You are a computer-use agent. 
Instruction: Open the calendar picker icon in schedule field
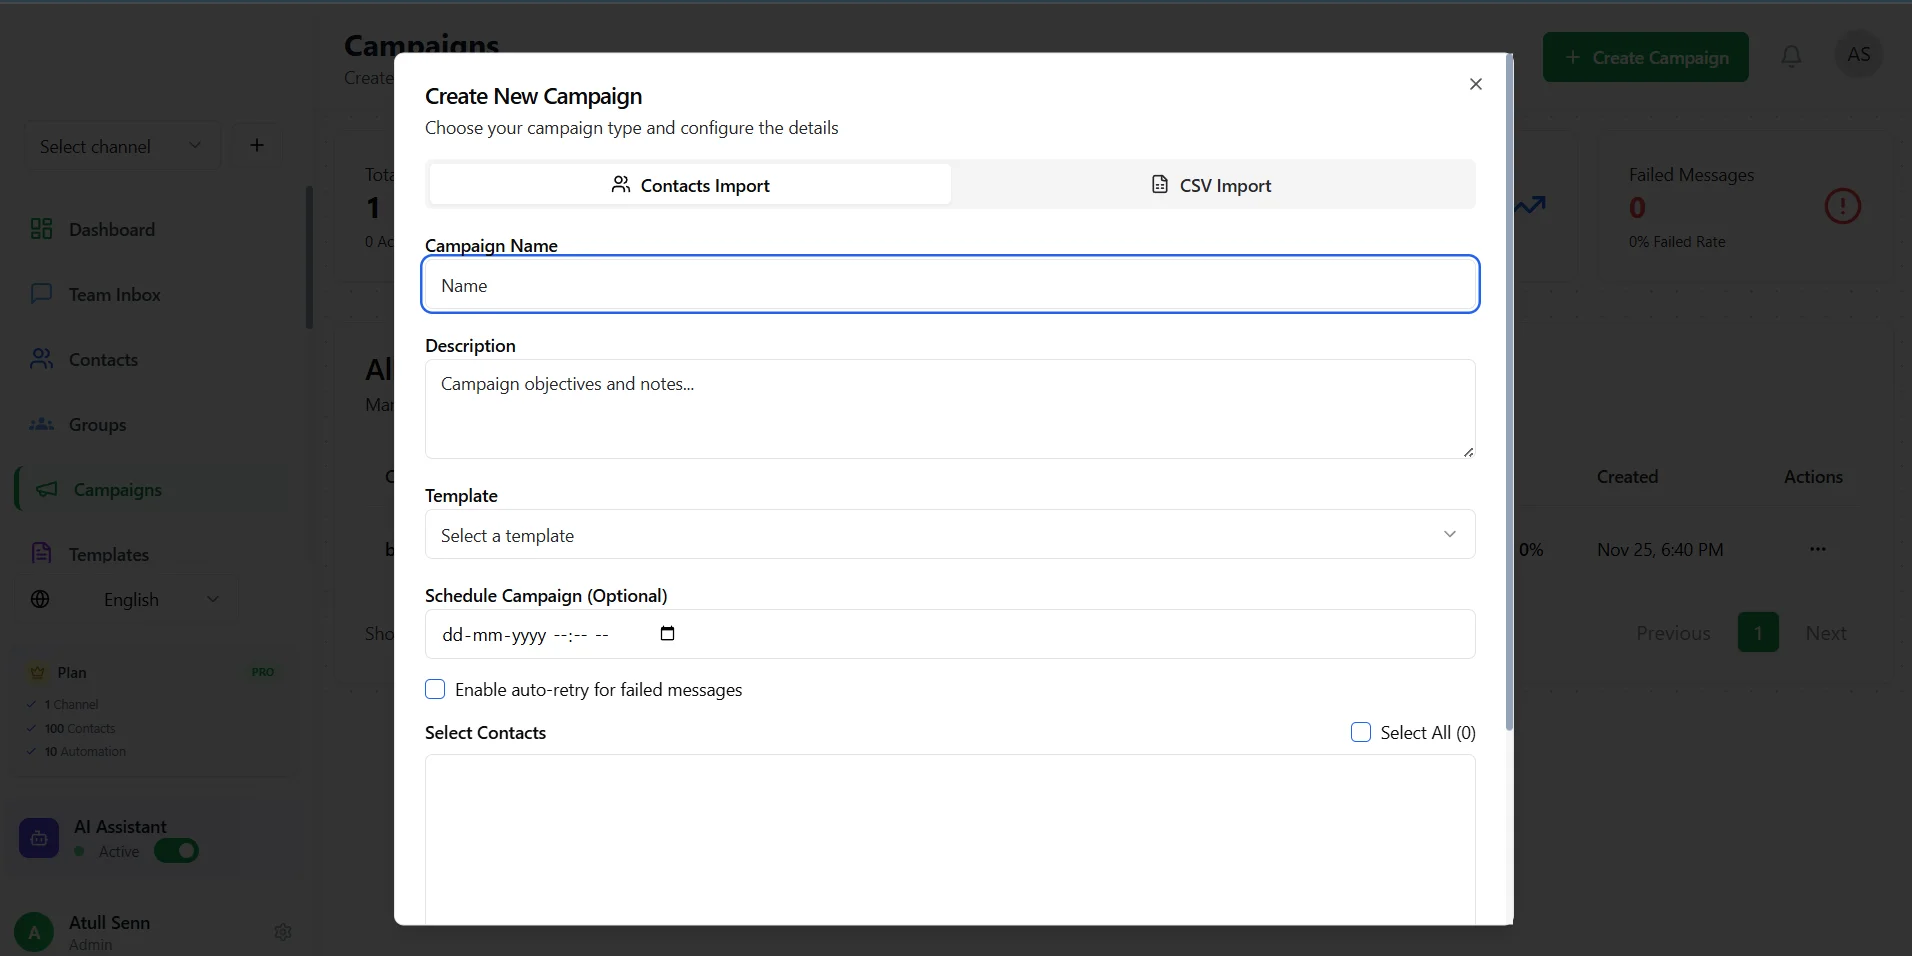668,633
